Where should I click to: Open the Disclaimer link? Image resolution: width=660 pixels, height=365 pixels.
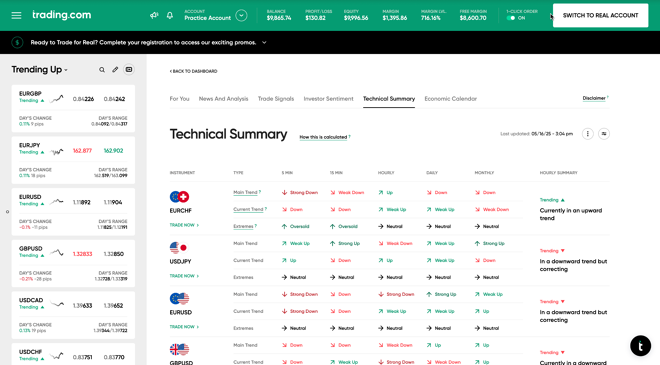point(595,98)
